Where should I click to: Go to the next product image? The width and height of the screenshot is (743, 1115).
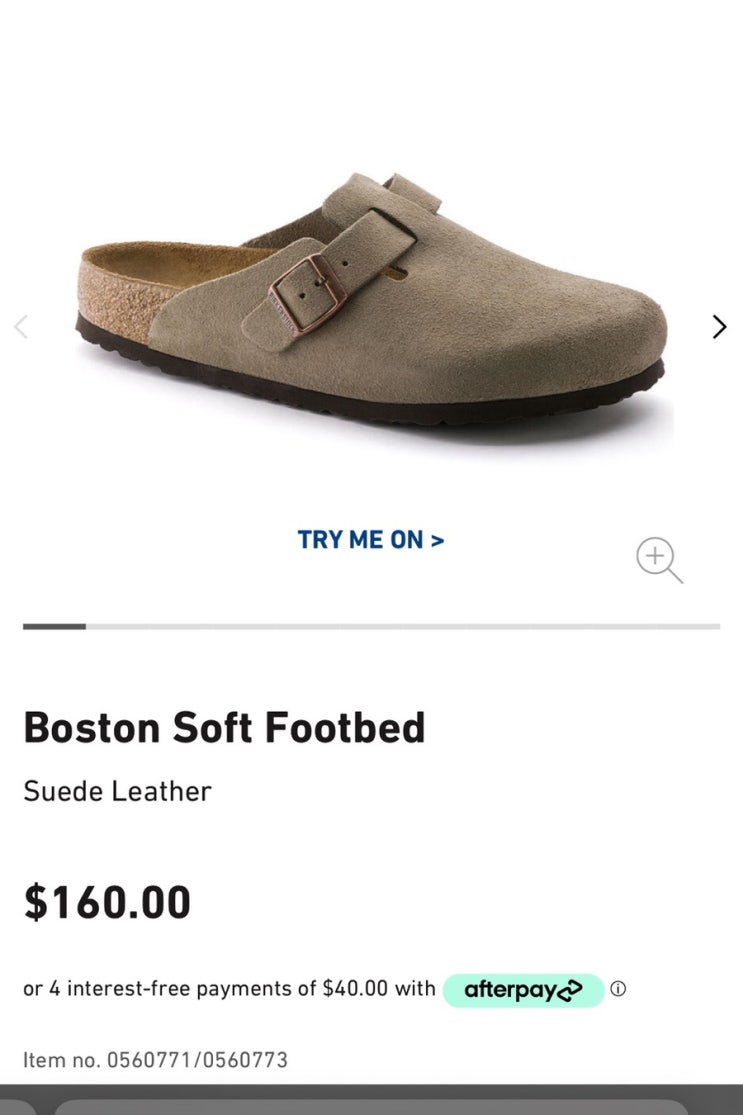coord(719,327)
